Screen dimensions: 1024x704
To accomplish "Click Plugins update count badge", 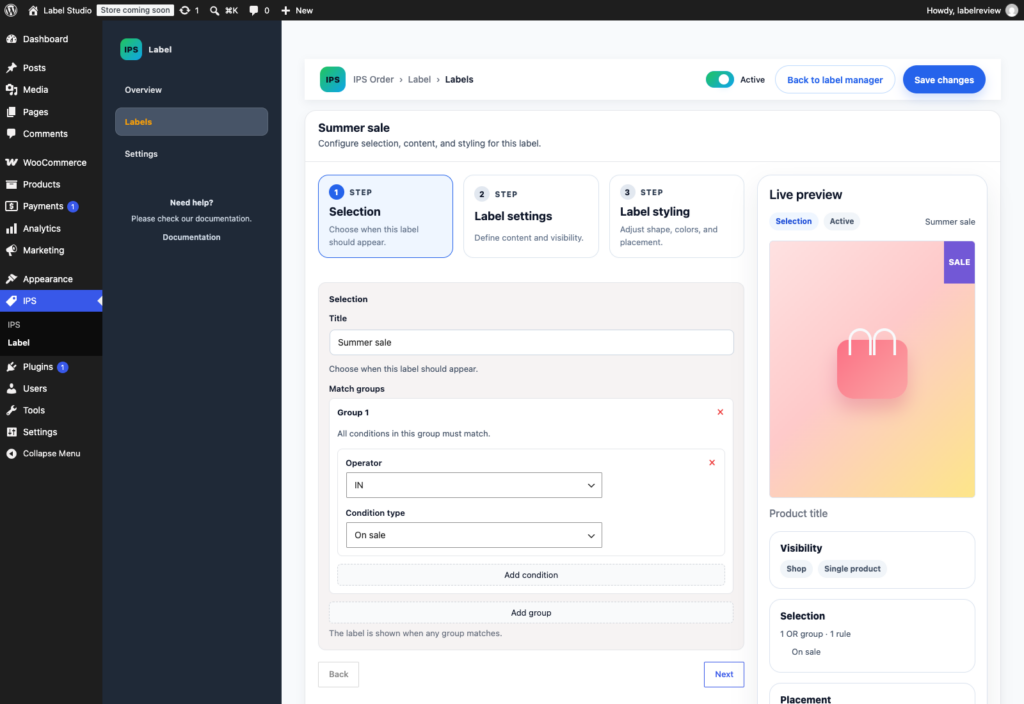I will [x=63, y=367].
